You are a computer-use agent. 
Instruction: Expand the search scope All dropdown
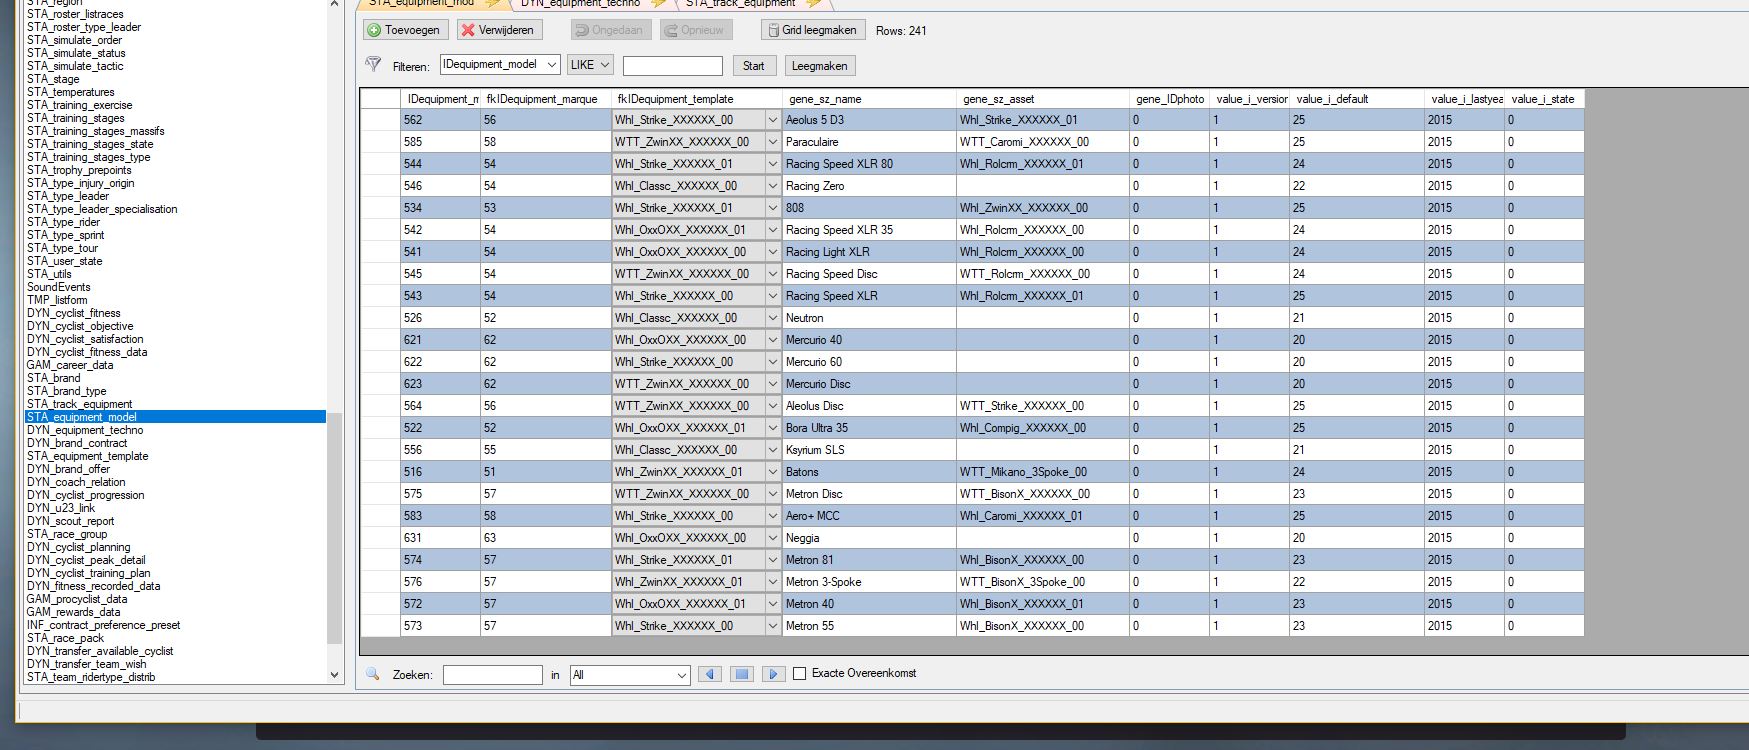(x=681, y=675)
